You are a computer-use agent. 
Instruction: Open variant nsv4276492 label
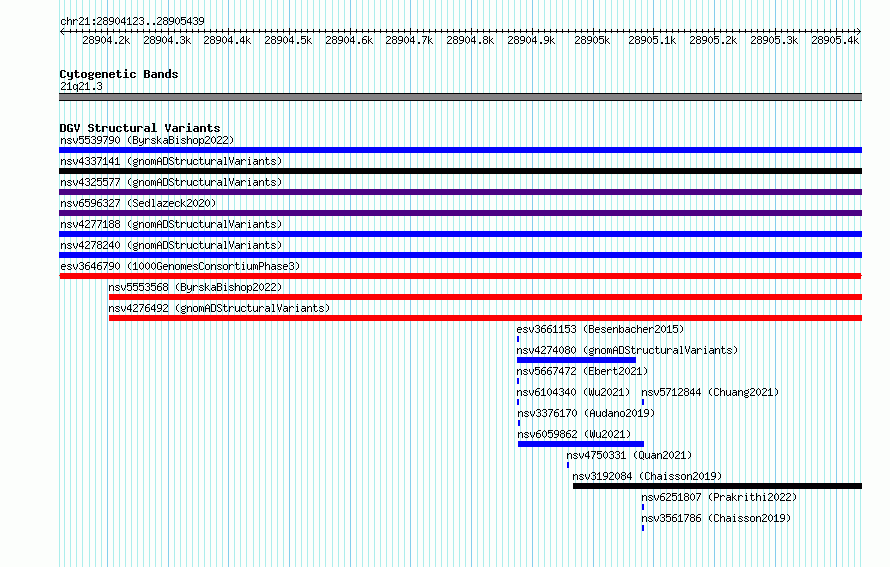tap(219, 308)
